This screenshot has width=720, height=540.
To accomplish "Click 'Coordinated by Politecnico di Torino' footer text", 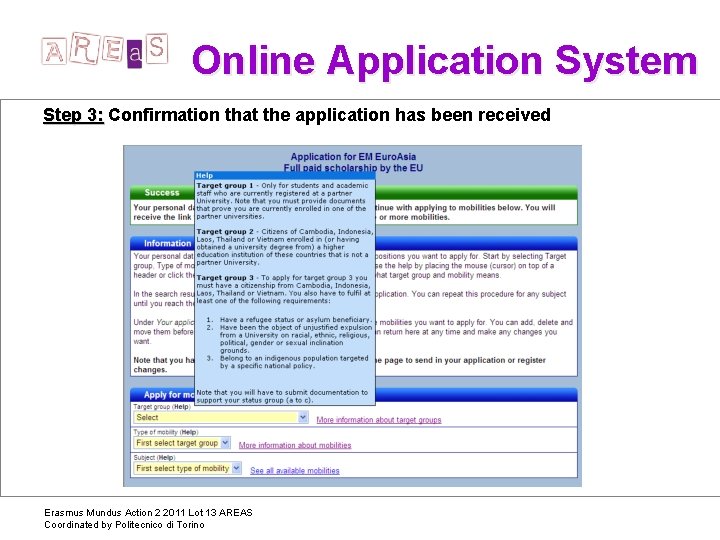I will [124, 524].
